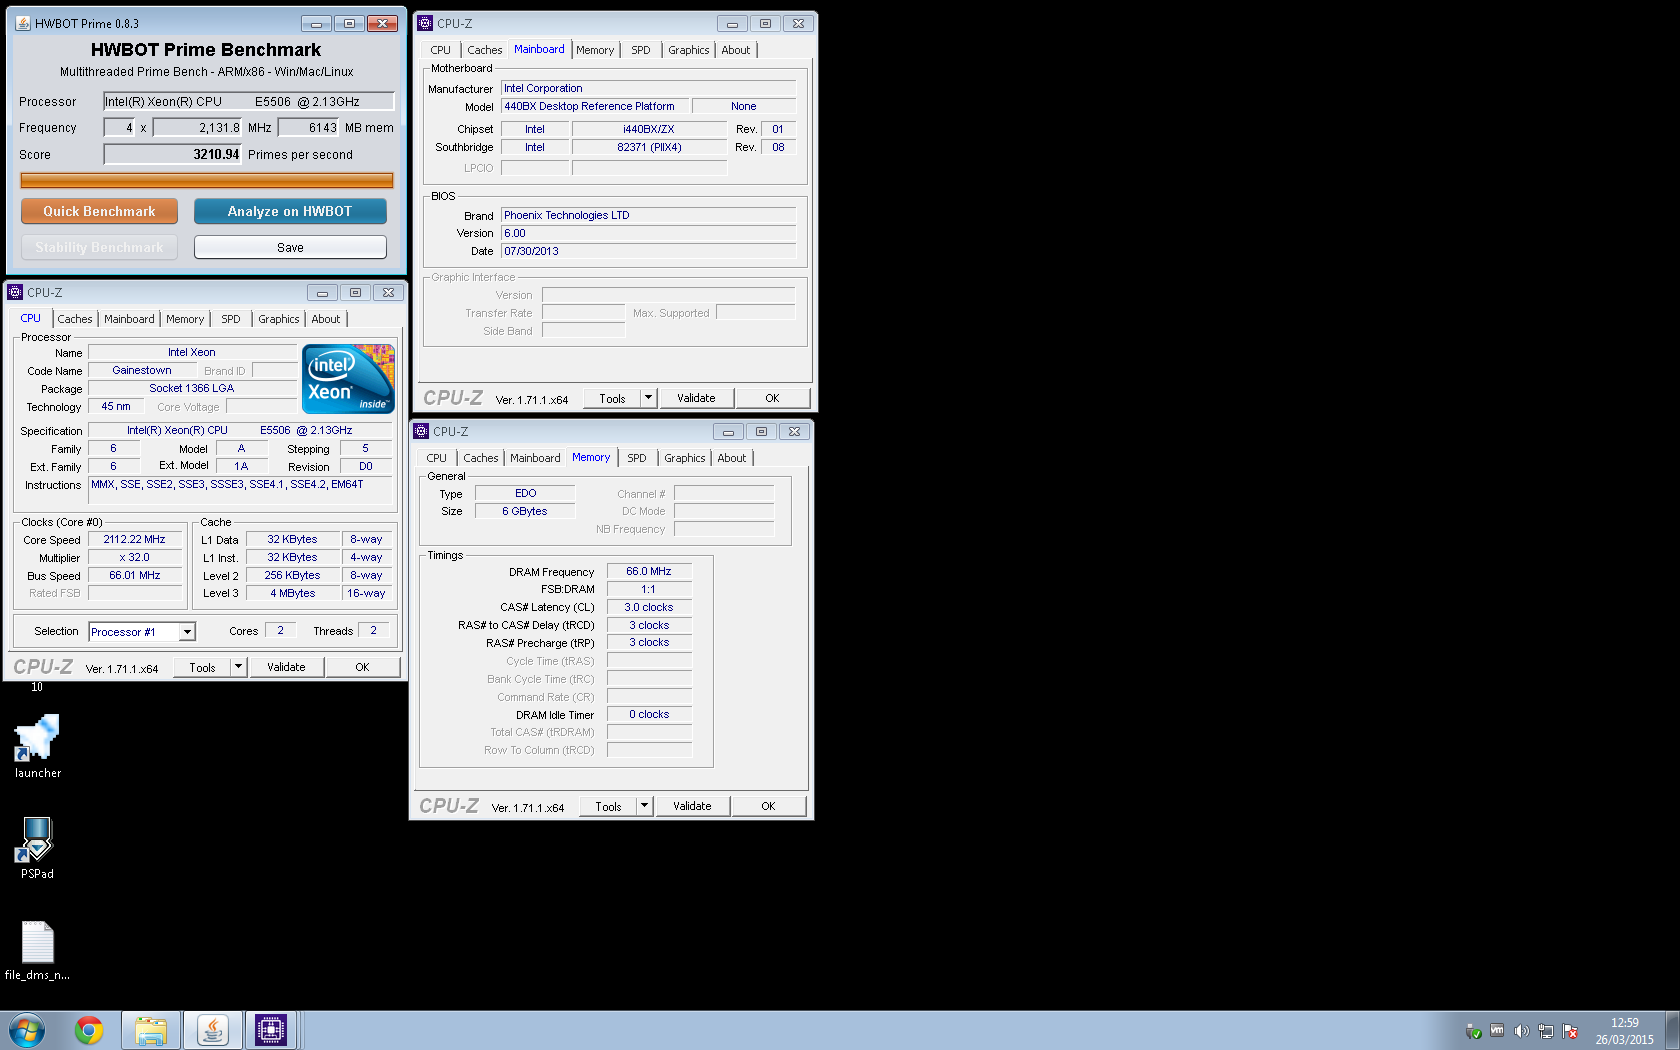Click the Intel Xeon inside logo
This screenshot has height=1050, width=1680.
348,379
